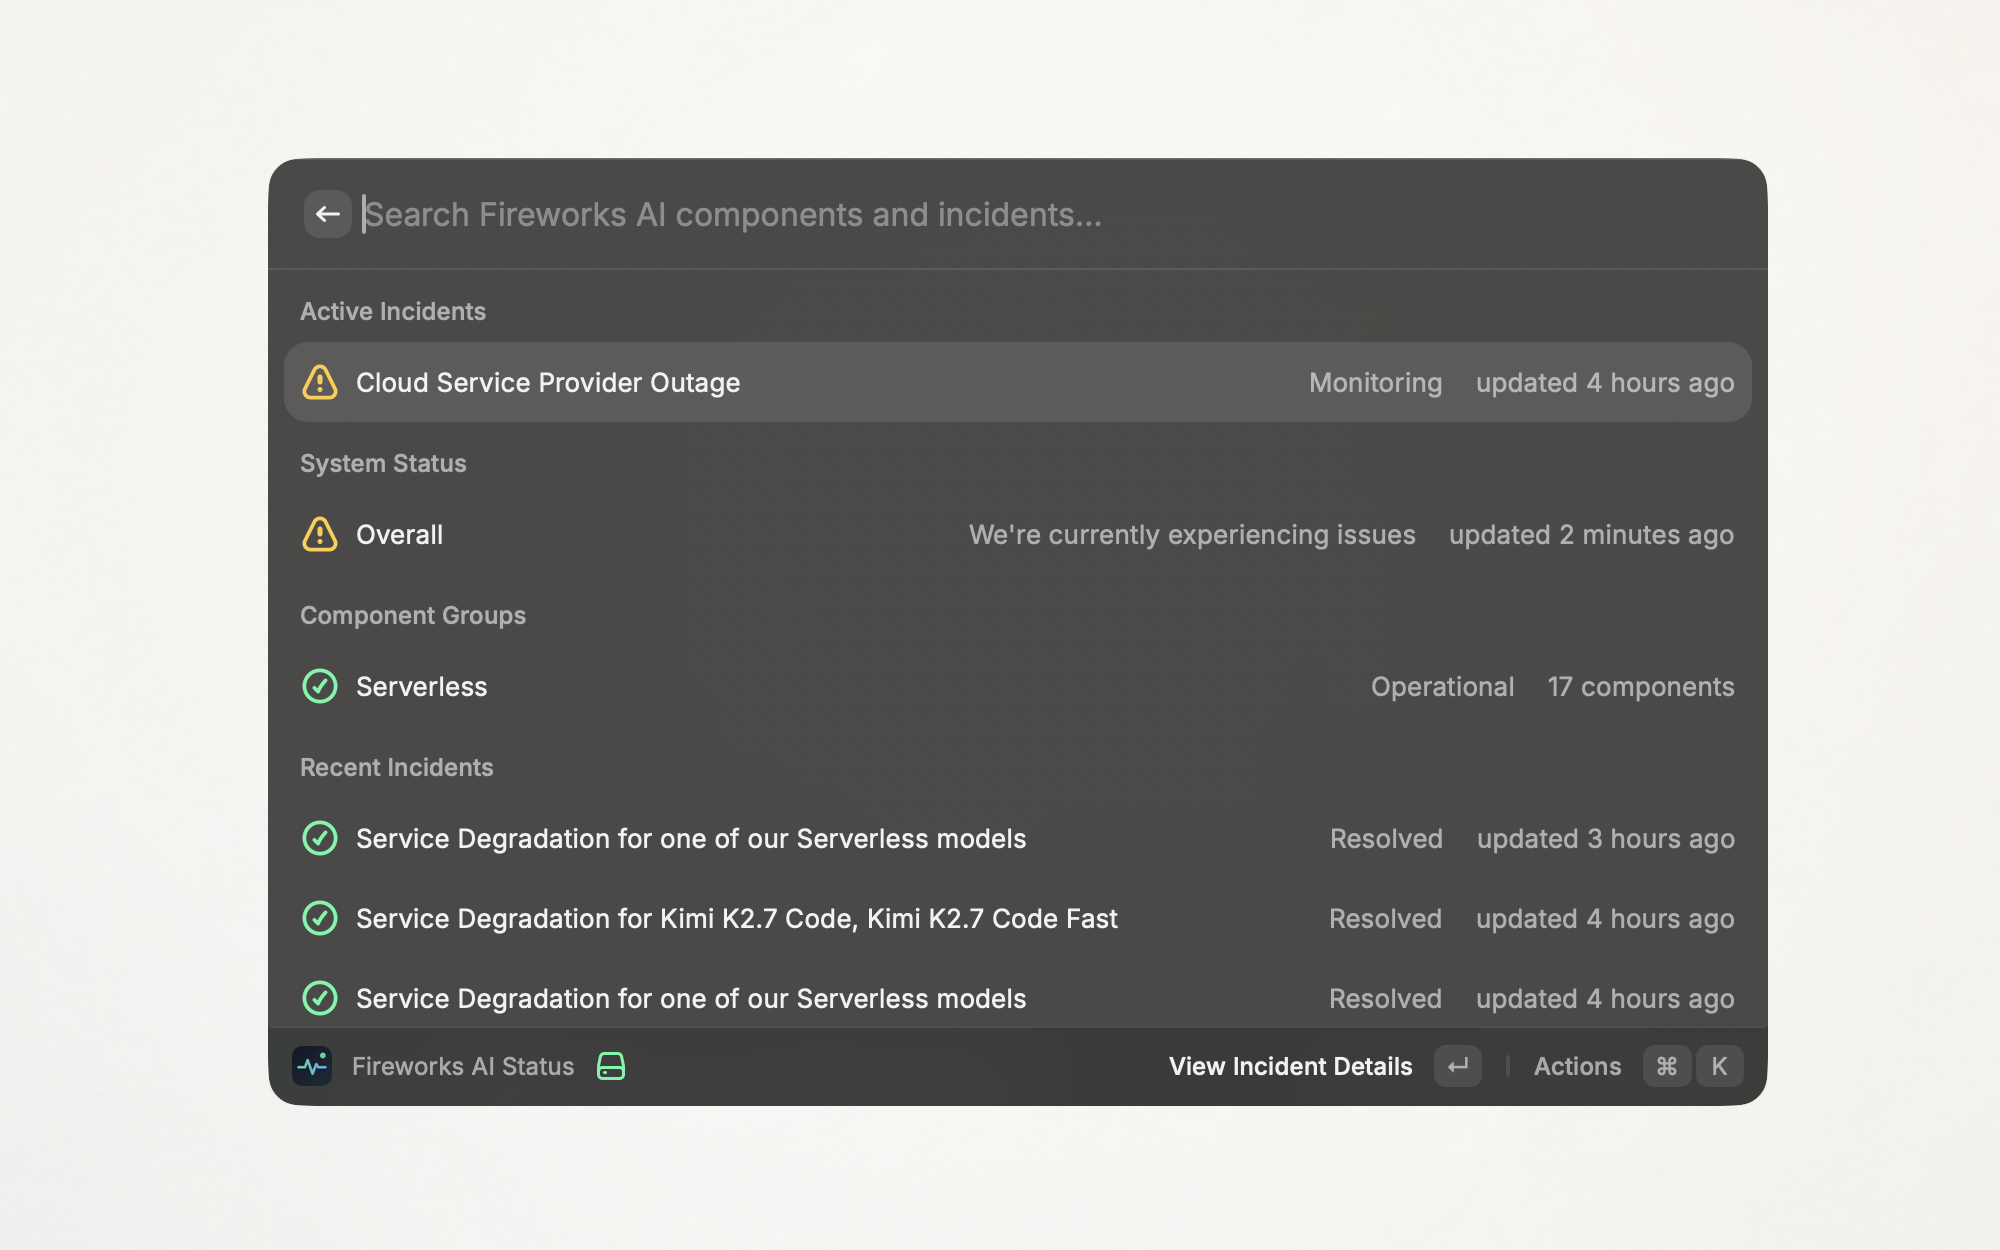Viewport: 2000px width, 1250px height.
Task: Focus the Fireworks AI search field
Action: (x=1048, y=214)
